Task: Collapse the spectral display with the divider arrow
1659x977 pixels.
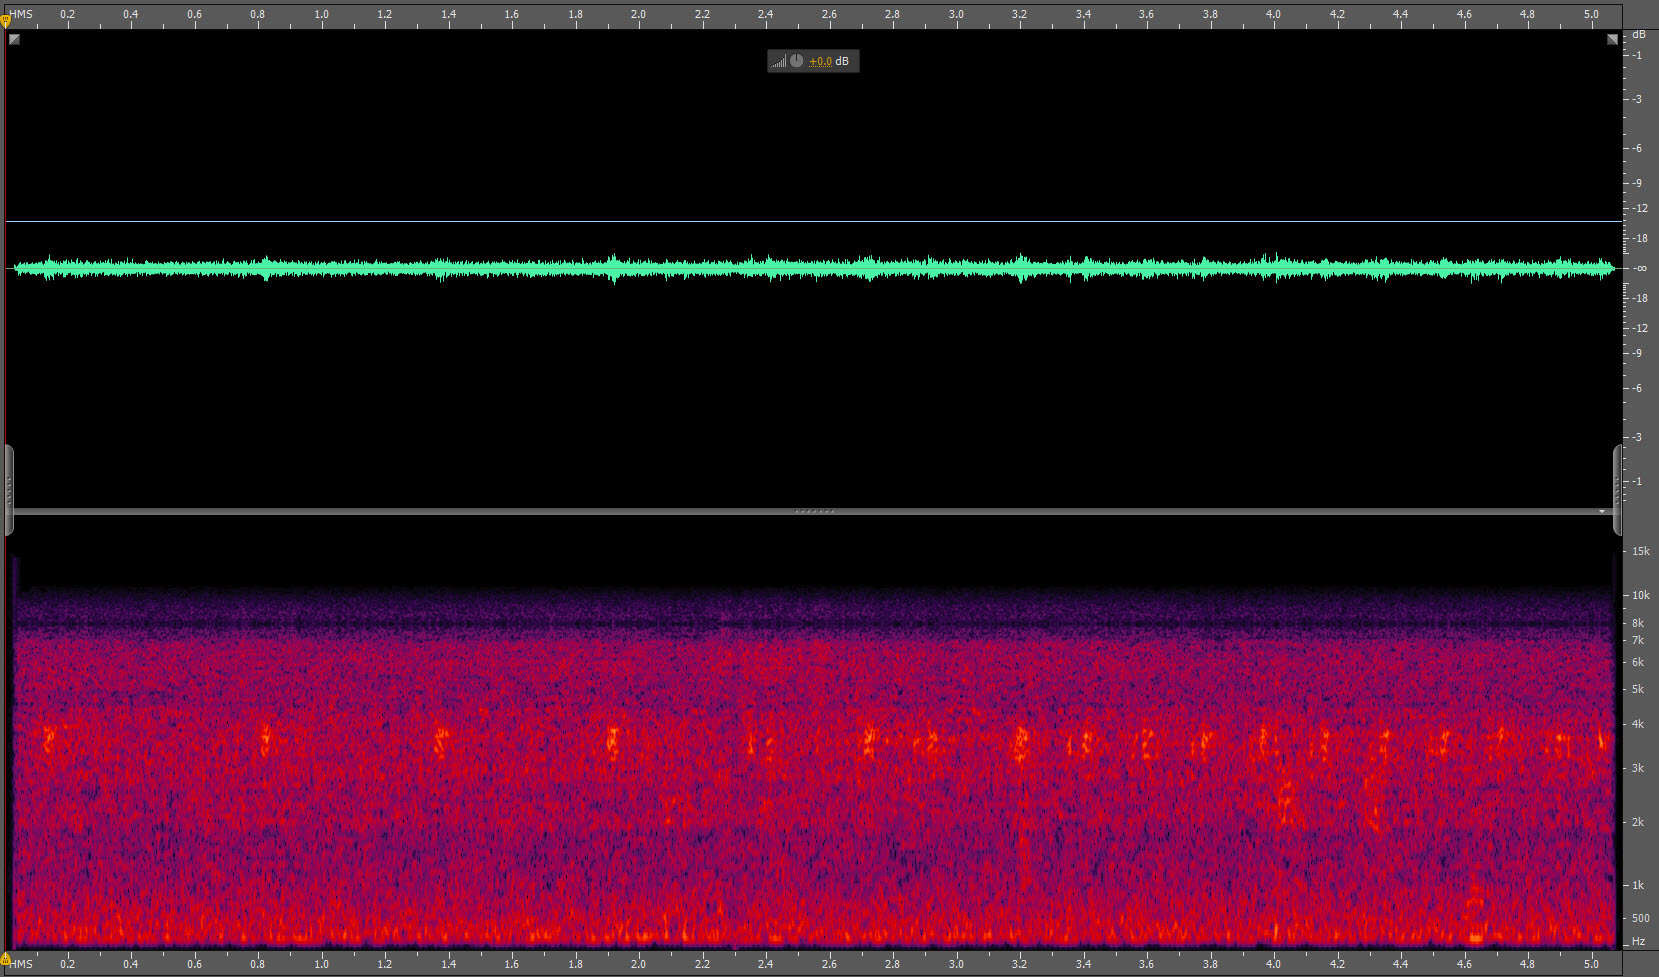Action: (1602, 511)
